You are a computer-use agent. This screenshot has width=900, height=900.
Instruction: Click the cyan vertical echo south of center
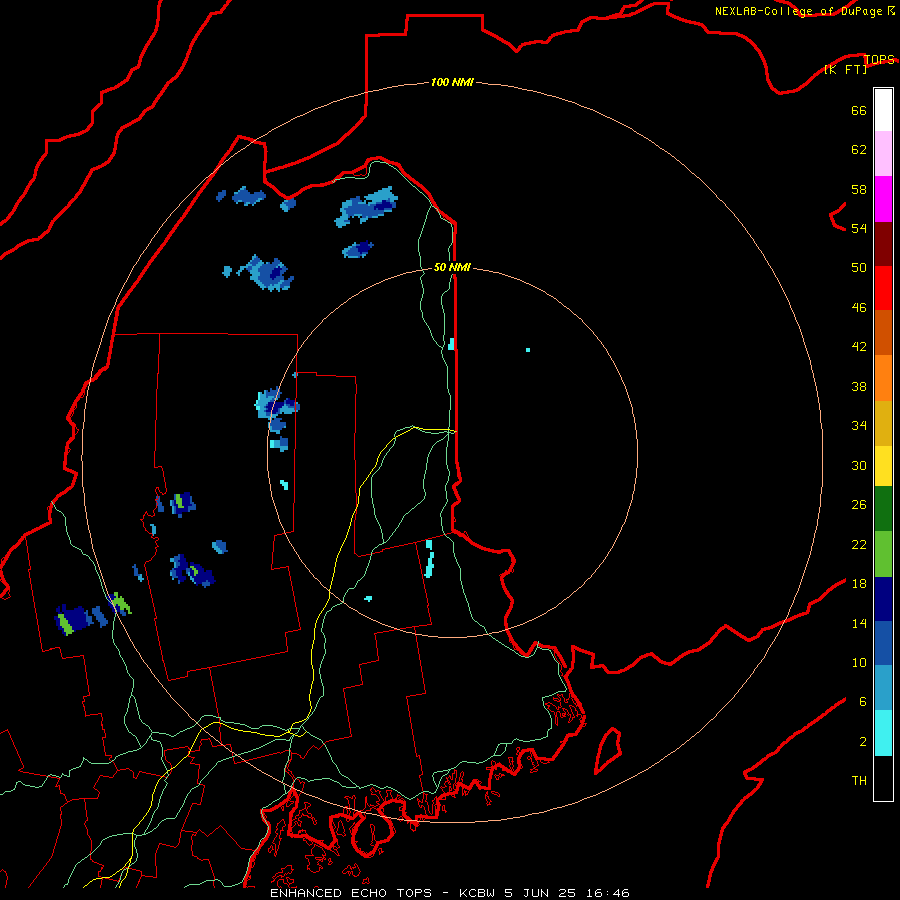coord(429,558)
